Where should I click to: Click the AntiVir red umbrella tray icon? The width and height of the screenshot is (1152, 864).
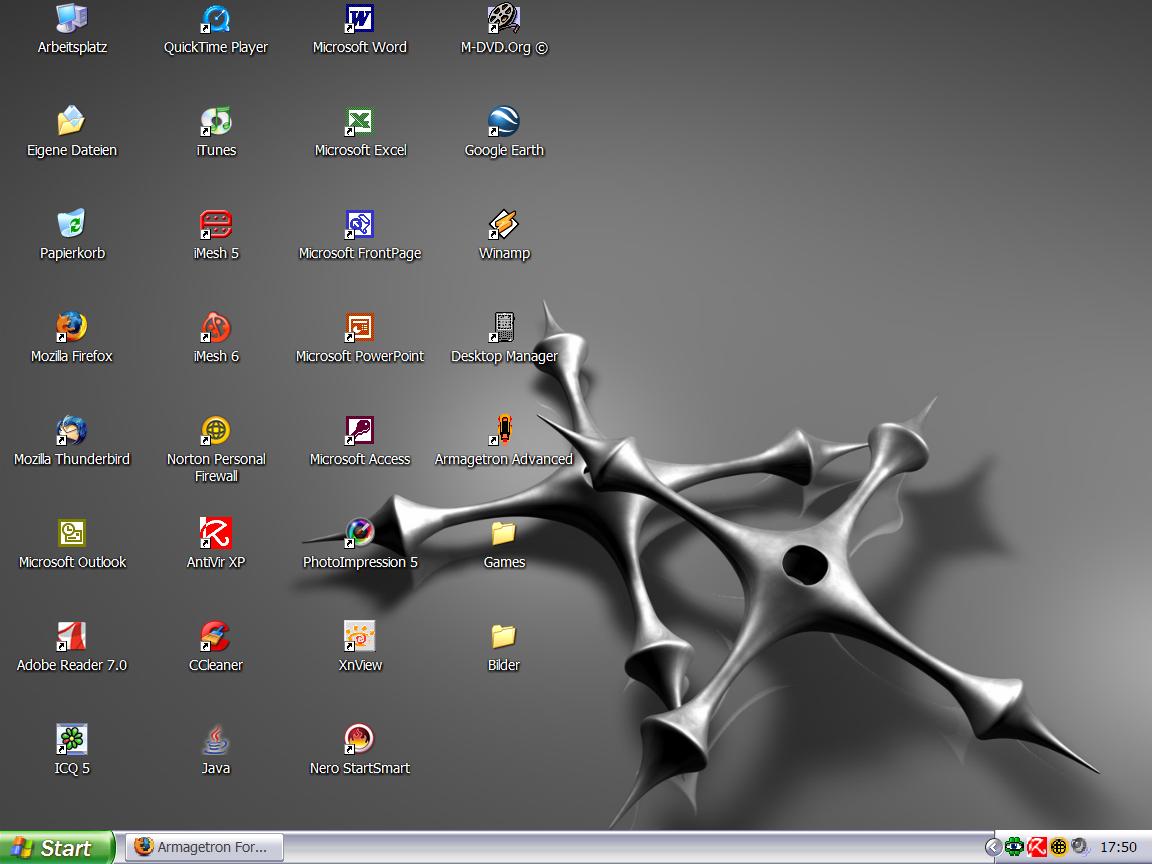tap(1037, 847)
